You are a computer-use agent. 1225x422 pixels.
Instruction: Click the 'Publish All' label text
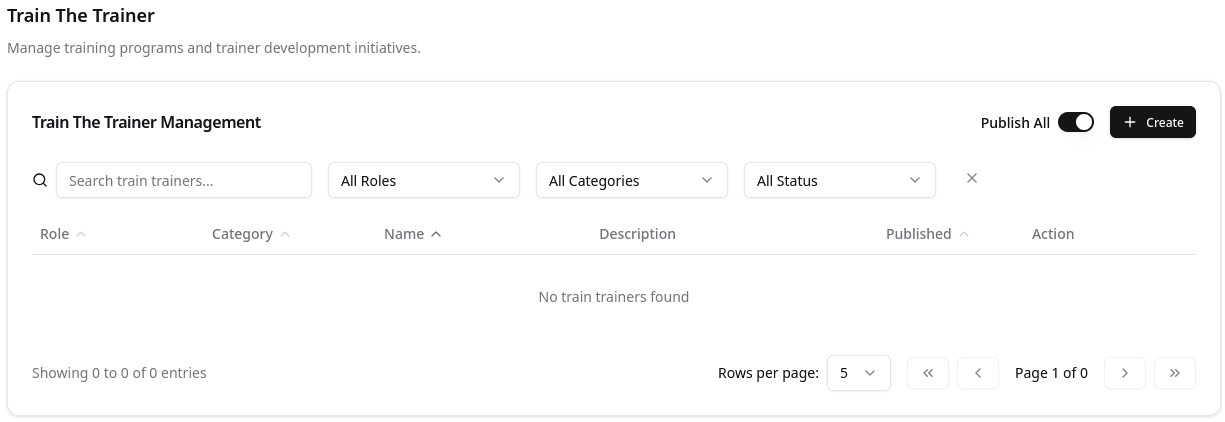click(x=1015, y=123)
